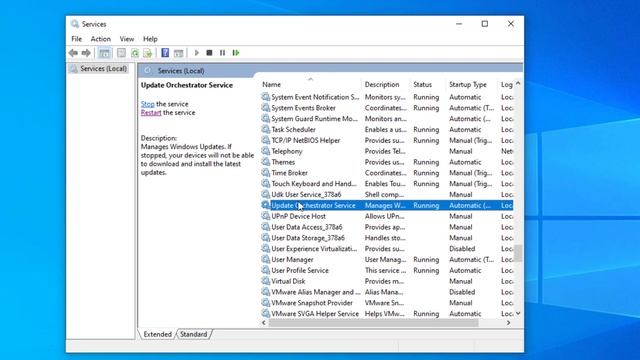This screenshot has width=640, height=360.
Task: Click the horizontal scrollbar right arrow
Action: [509, 323]
